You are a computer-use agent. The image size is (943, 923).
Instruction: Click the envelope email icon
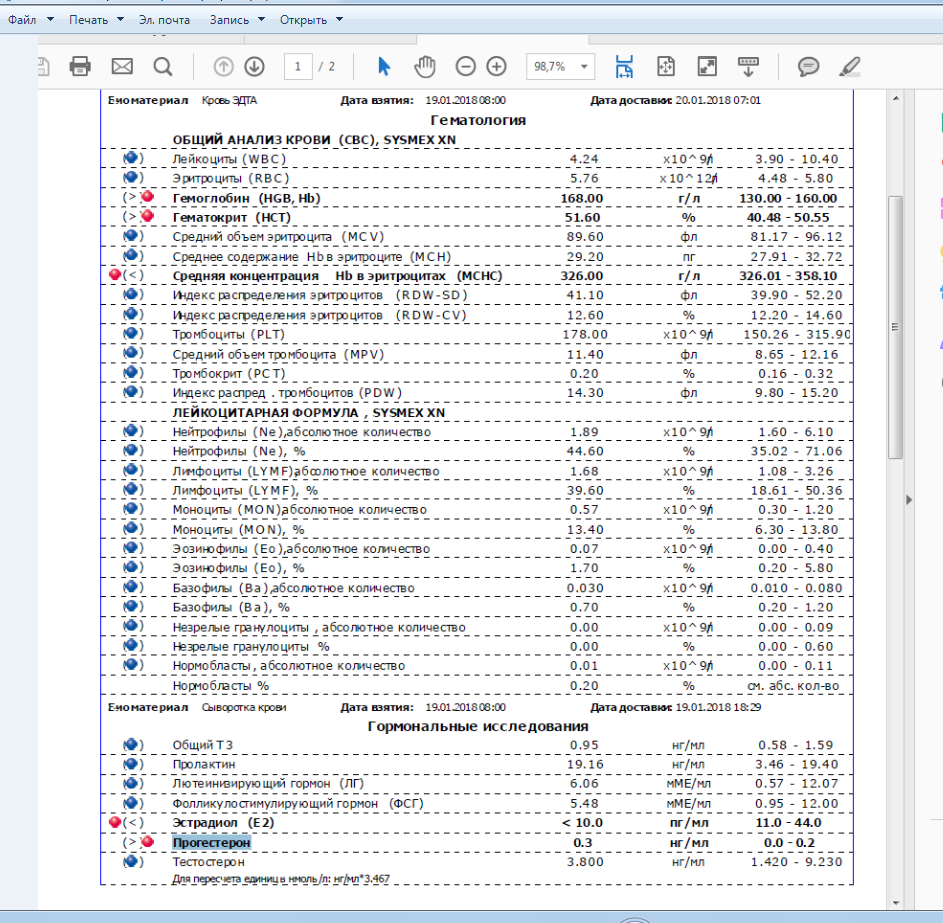click(x=122, y=66)
